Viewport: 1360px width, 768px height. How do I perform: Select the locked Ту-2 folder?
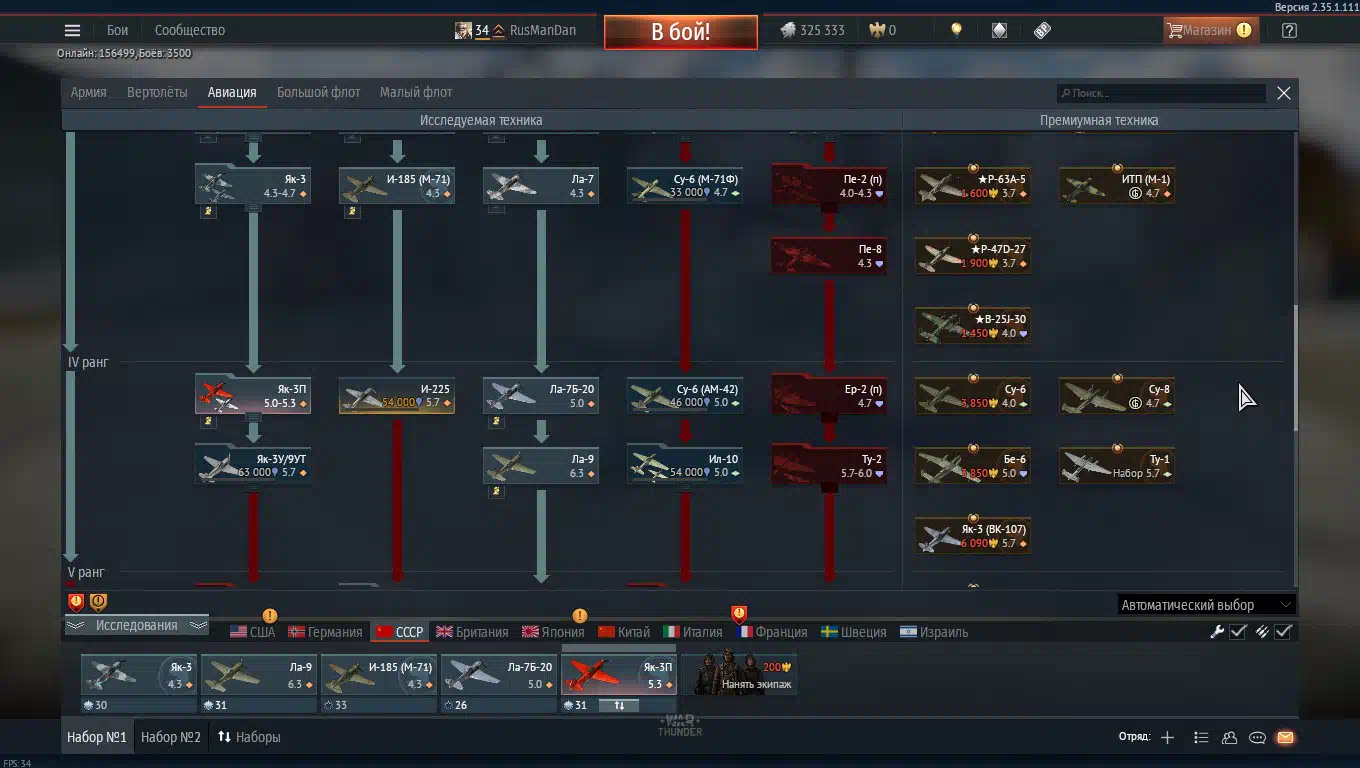(x=829, y=466)
